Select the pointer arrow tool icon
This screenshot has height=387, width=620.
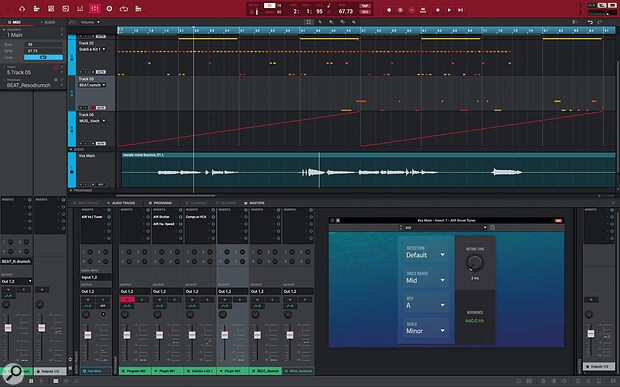click(320, 22)
